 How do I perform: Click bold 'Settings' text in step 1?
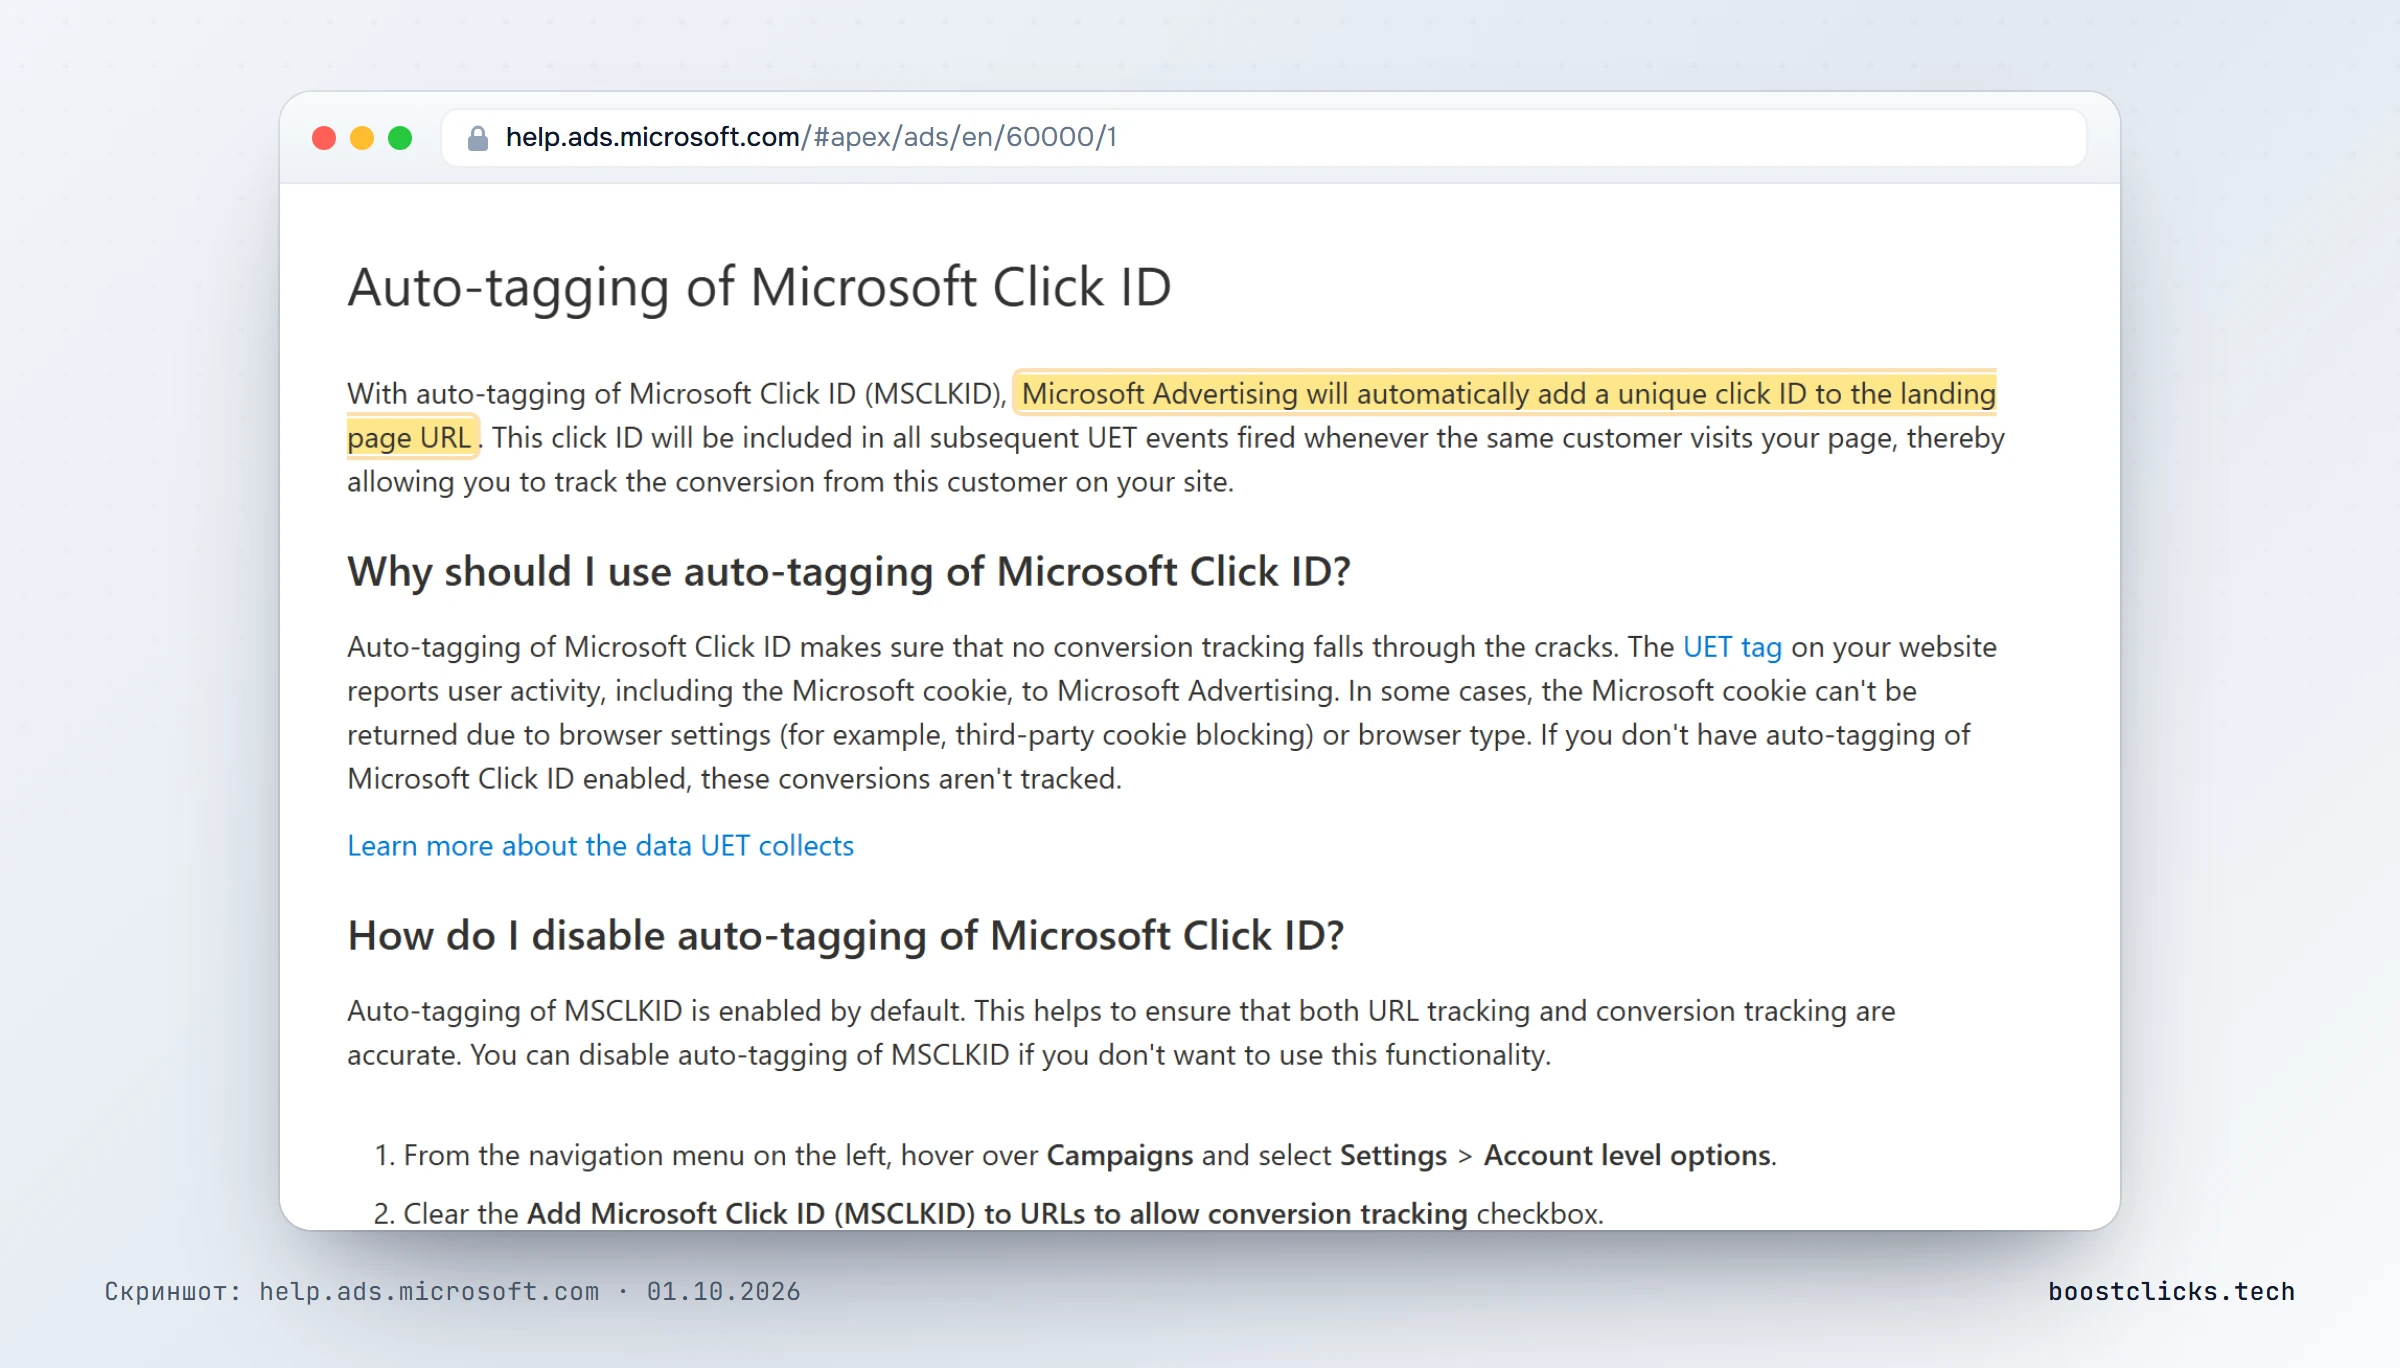(1393, 1155)
